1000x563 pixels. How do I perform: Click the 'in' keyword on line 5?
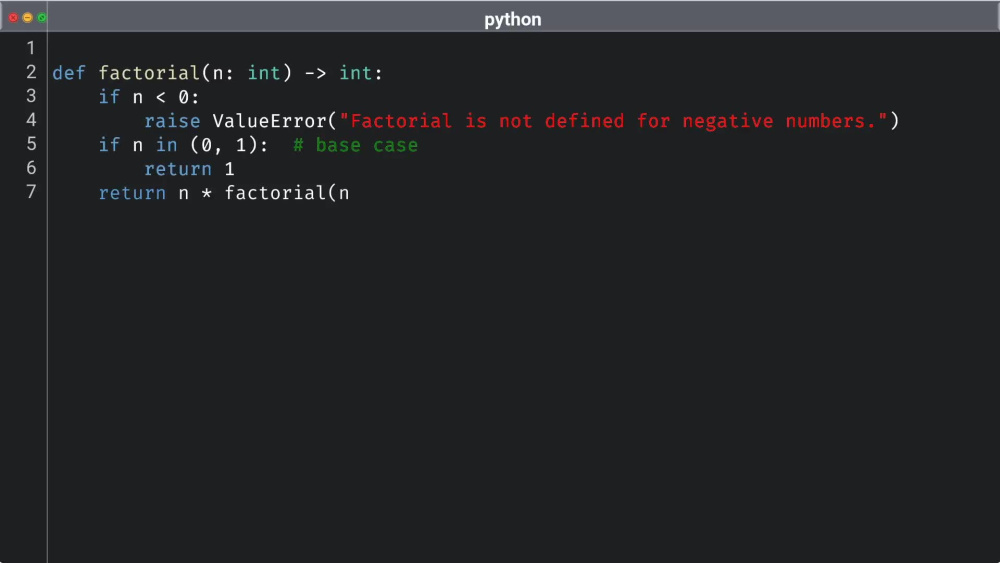coord(166,145)
